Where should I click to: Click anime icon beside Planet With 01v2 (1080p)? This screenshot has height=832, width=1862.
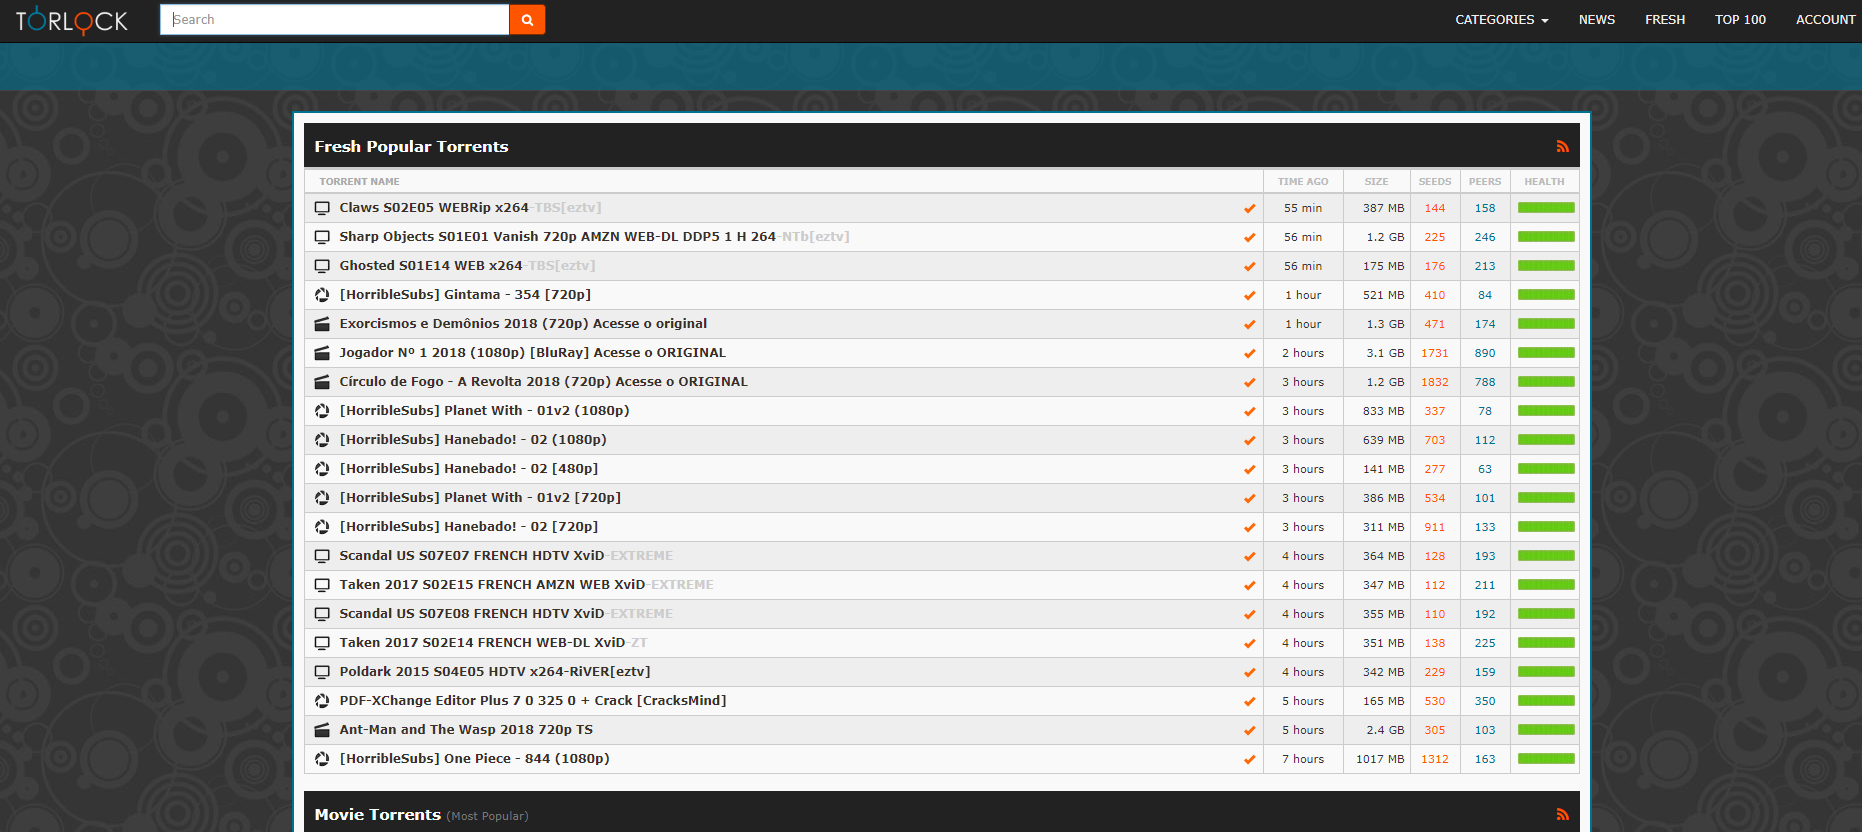tap(322, 411)
